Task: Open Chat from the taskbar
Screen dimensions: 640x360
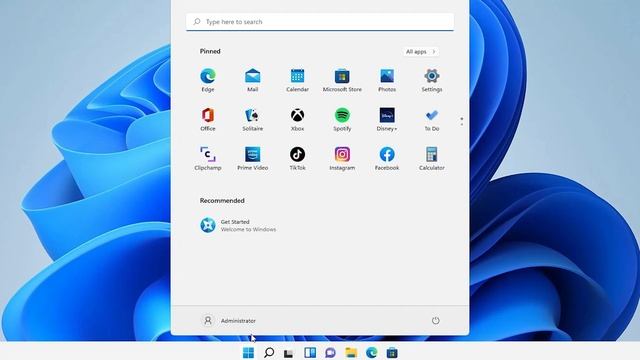Action: [x=330, y=353]
